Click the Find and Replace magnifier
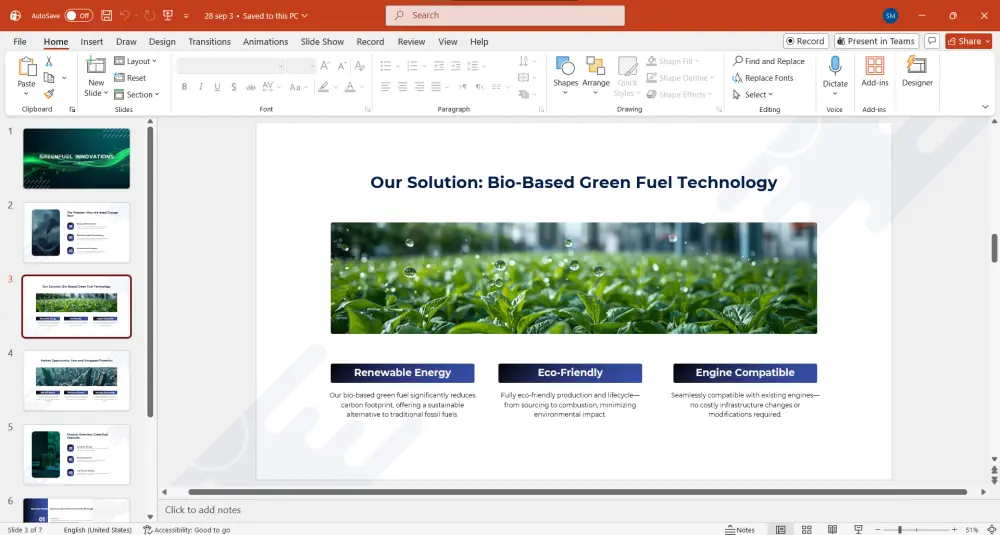Screen dimensions: 1000x535 pos(738,61)
